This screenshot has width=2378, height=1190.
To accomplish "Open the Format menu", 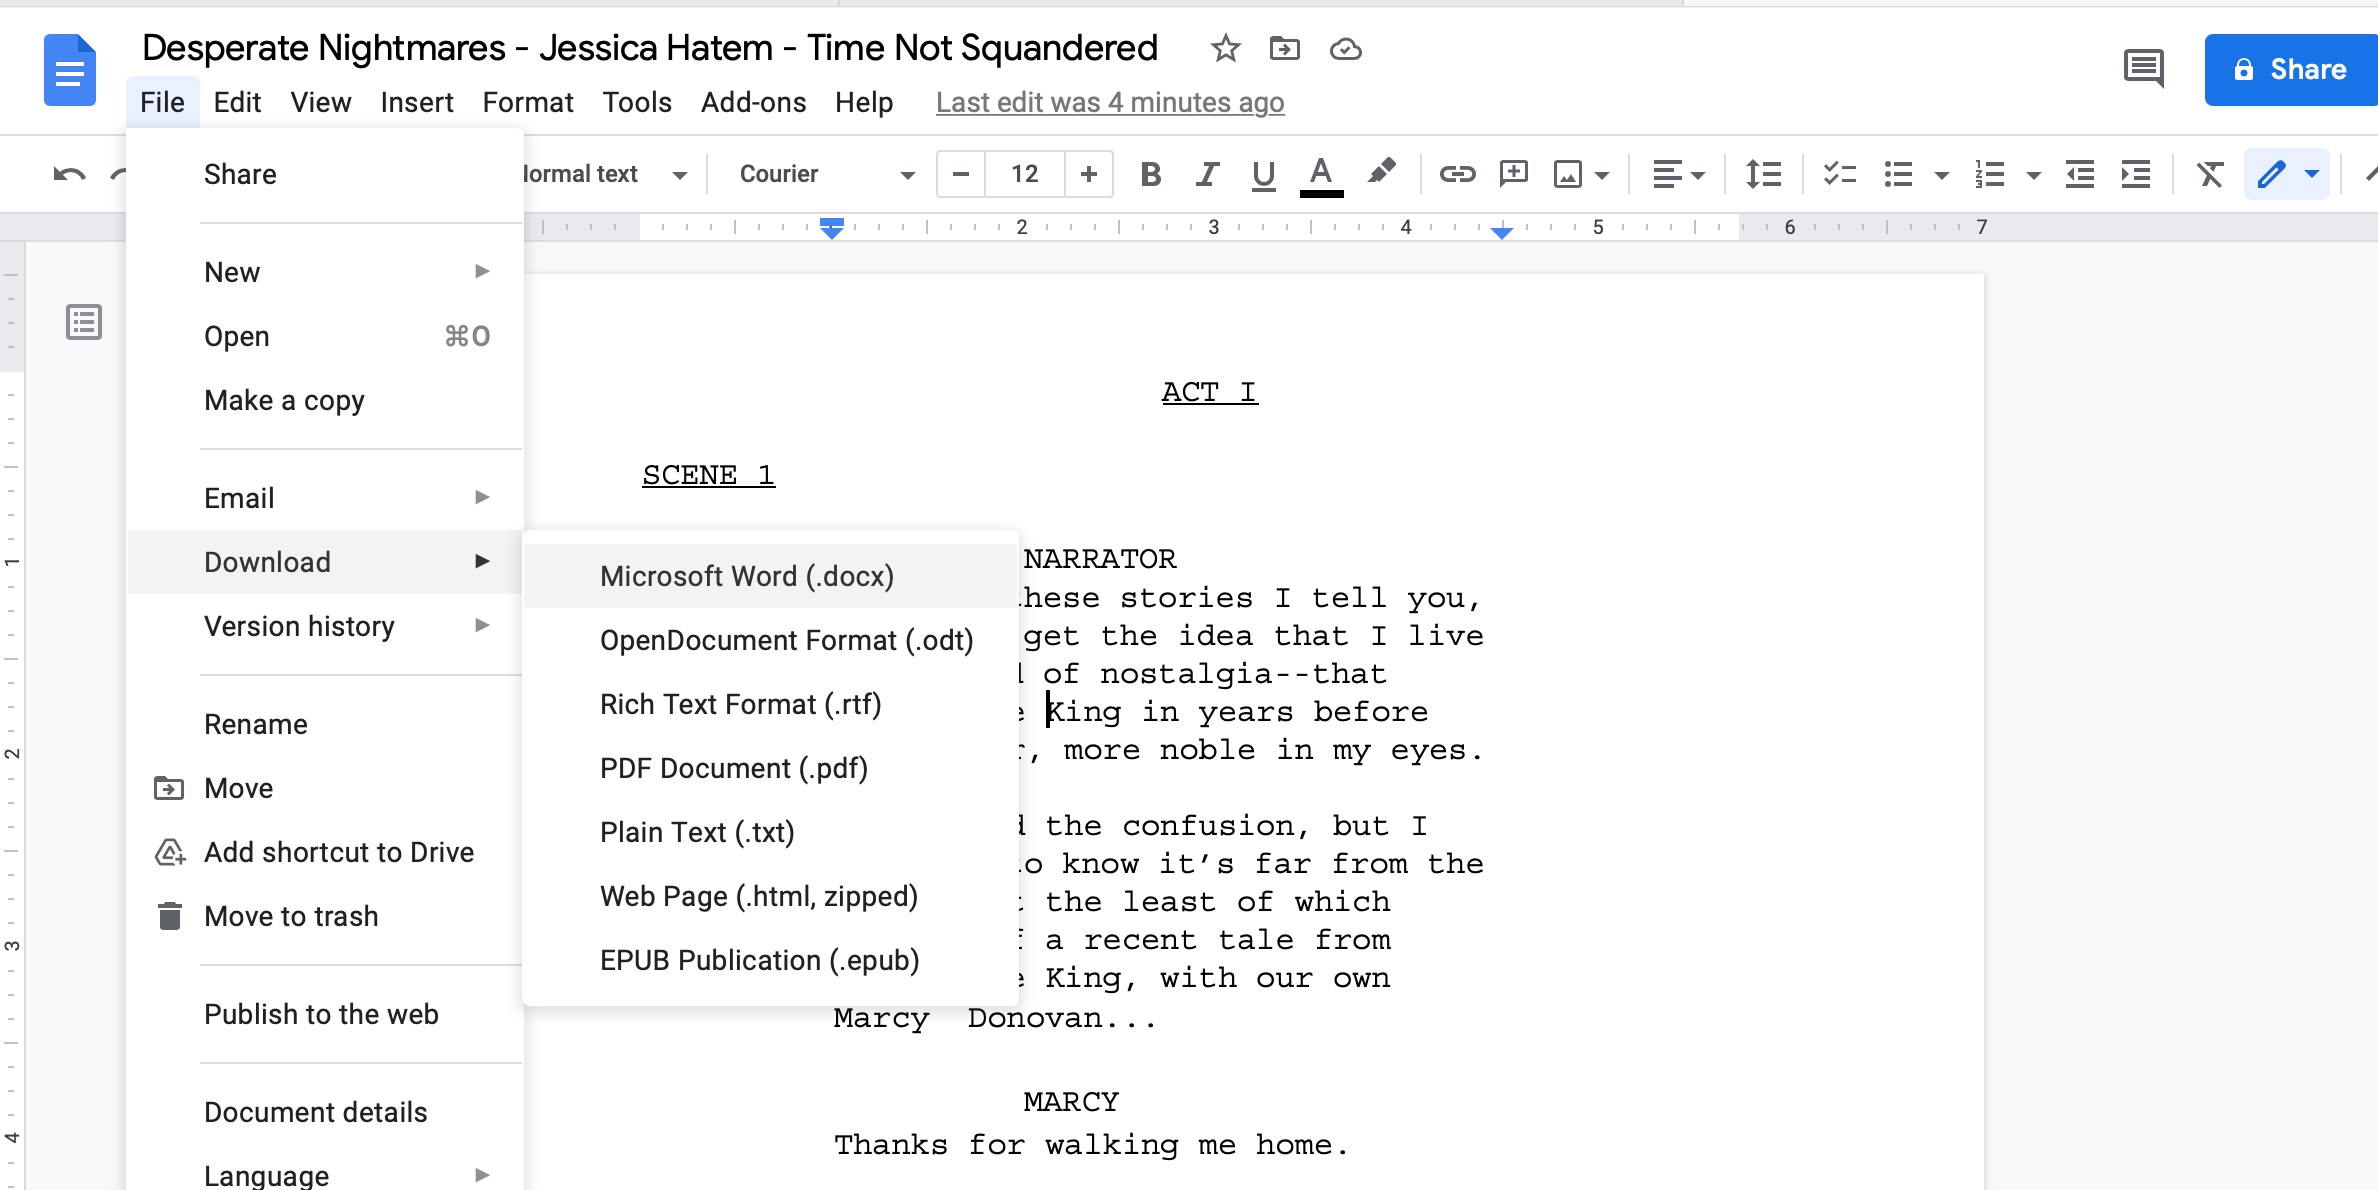I will coord(528,102).
